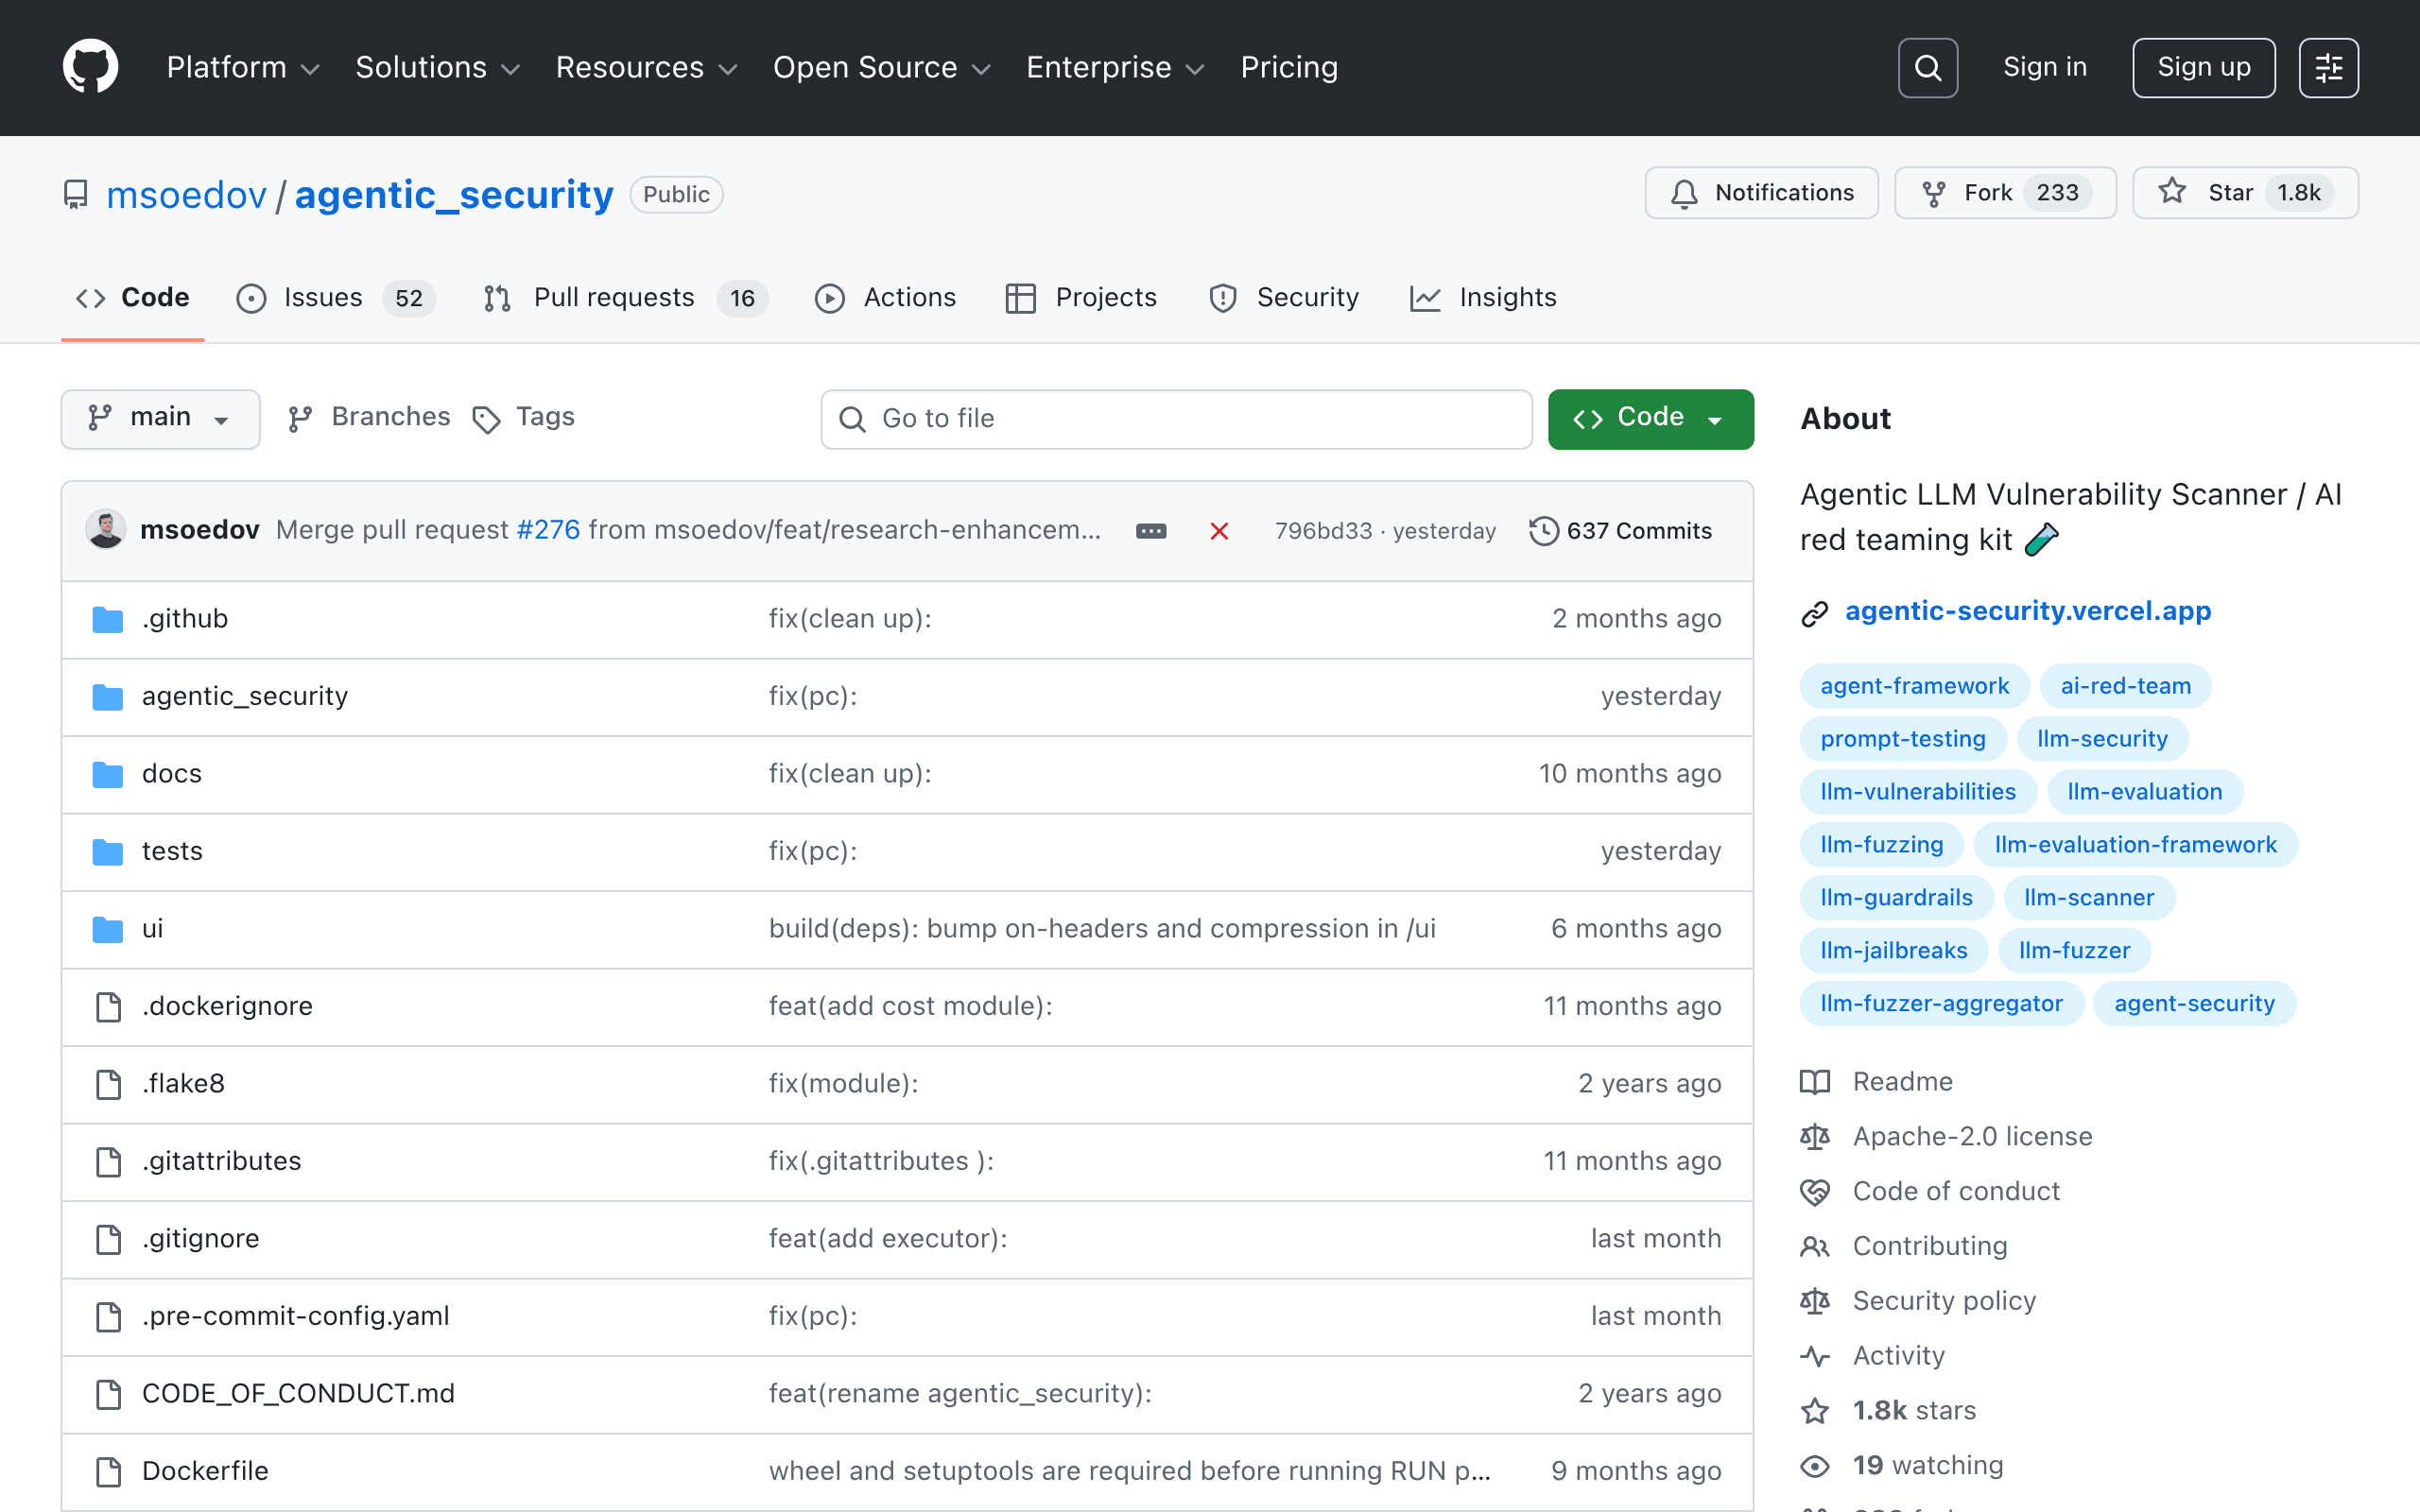This screenshot has height=1512, width=2420.
Task: Expand the Open Source menu
Action: pos(882,67)
